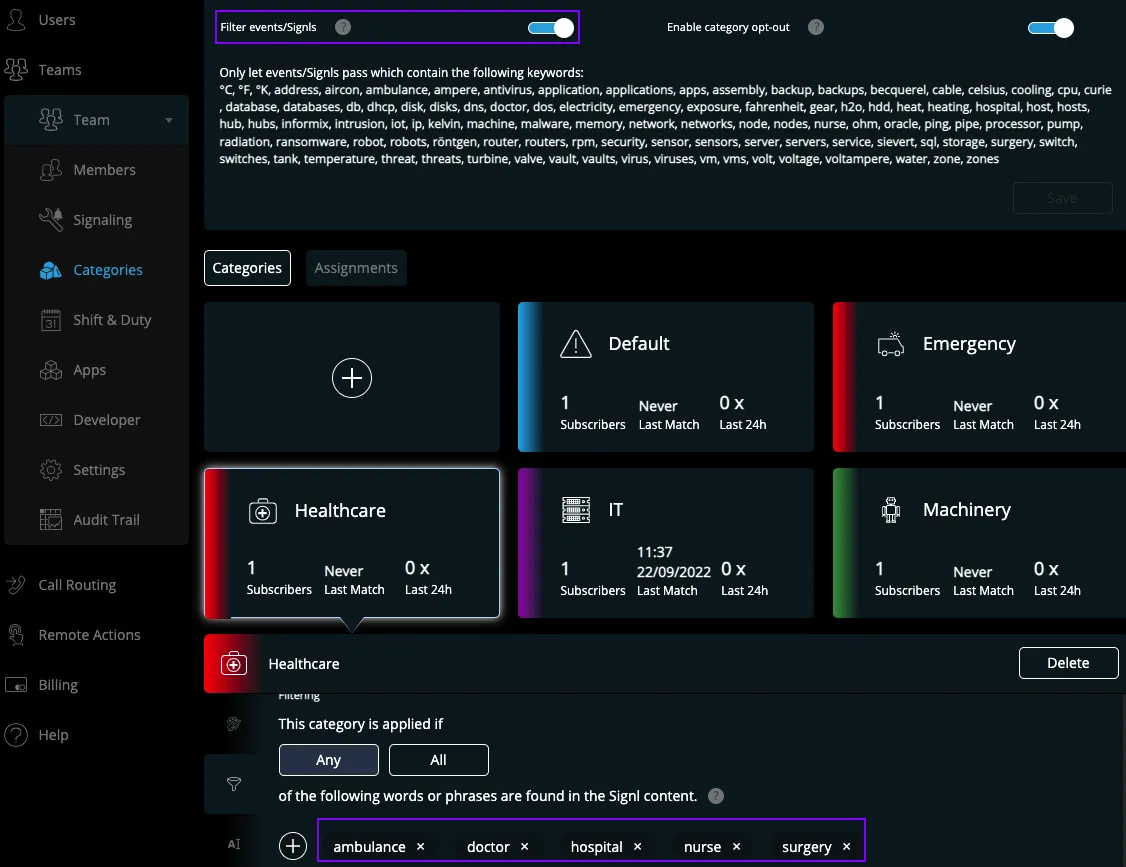Open the Teams sidebar icon

tap(16, 70)
